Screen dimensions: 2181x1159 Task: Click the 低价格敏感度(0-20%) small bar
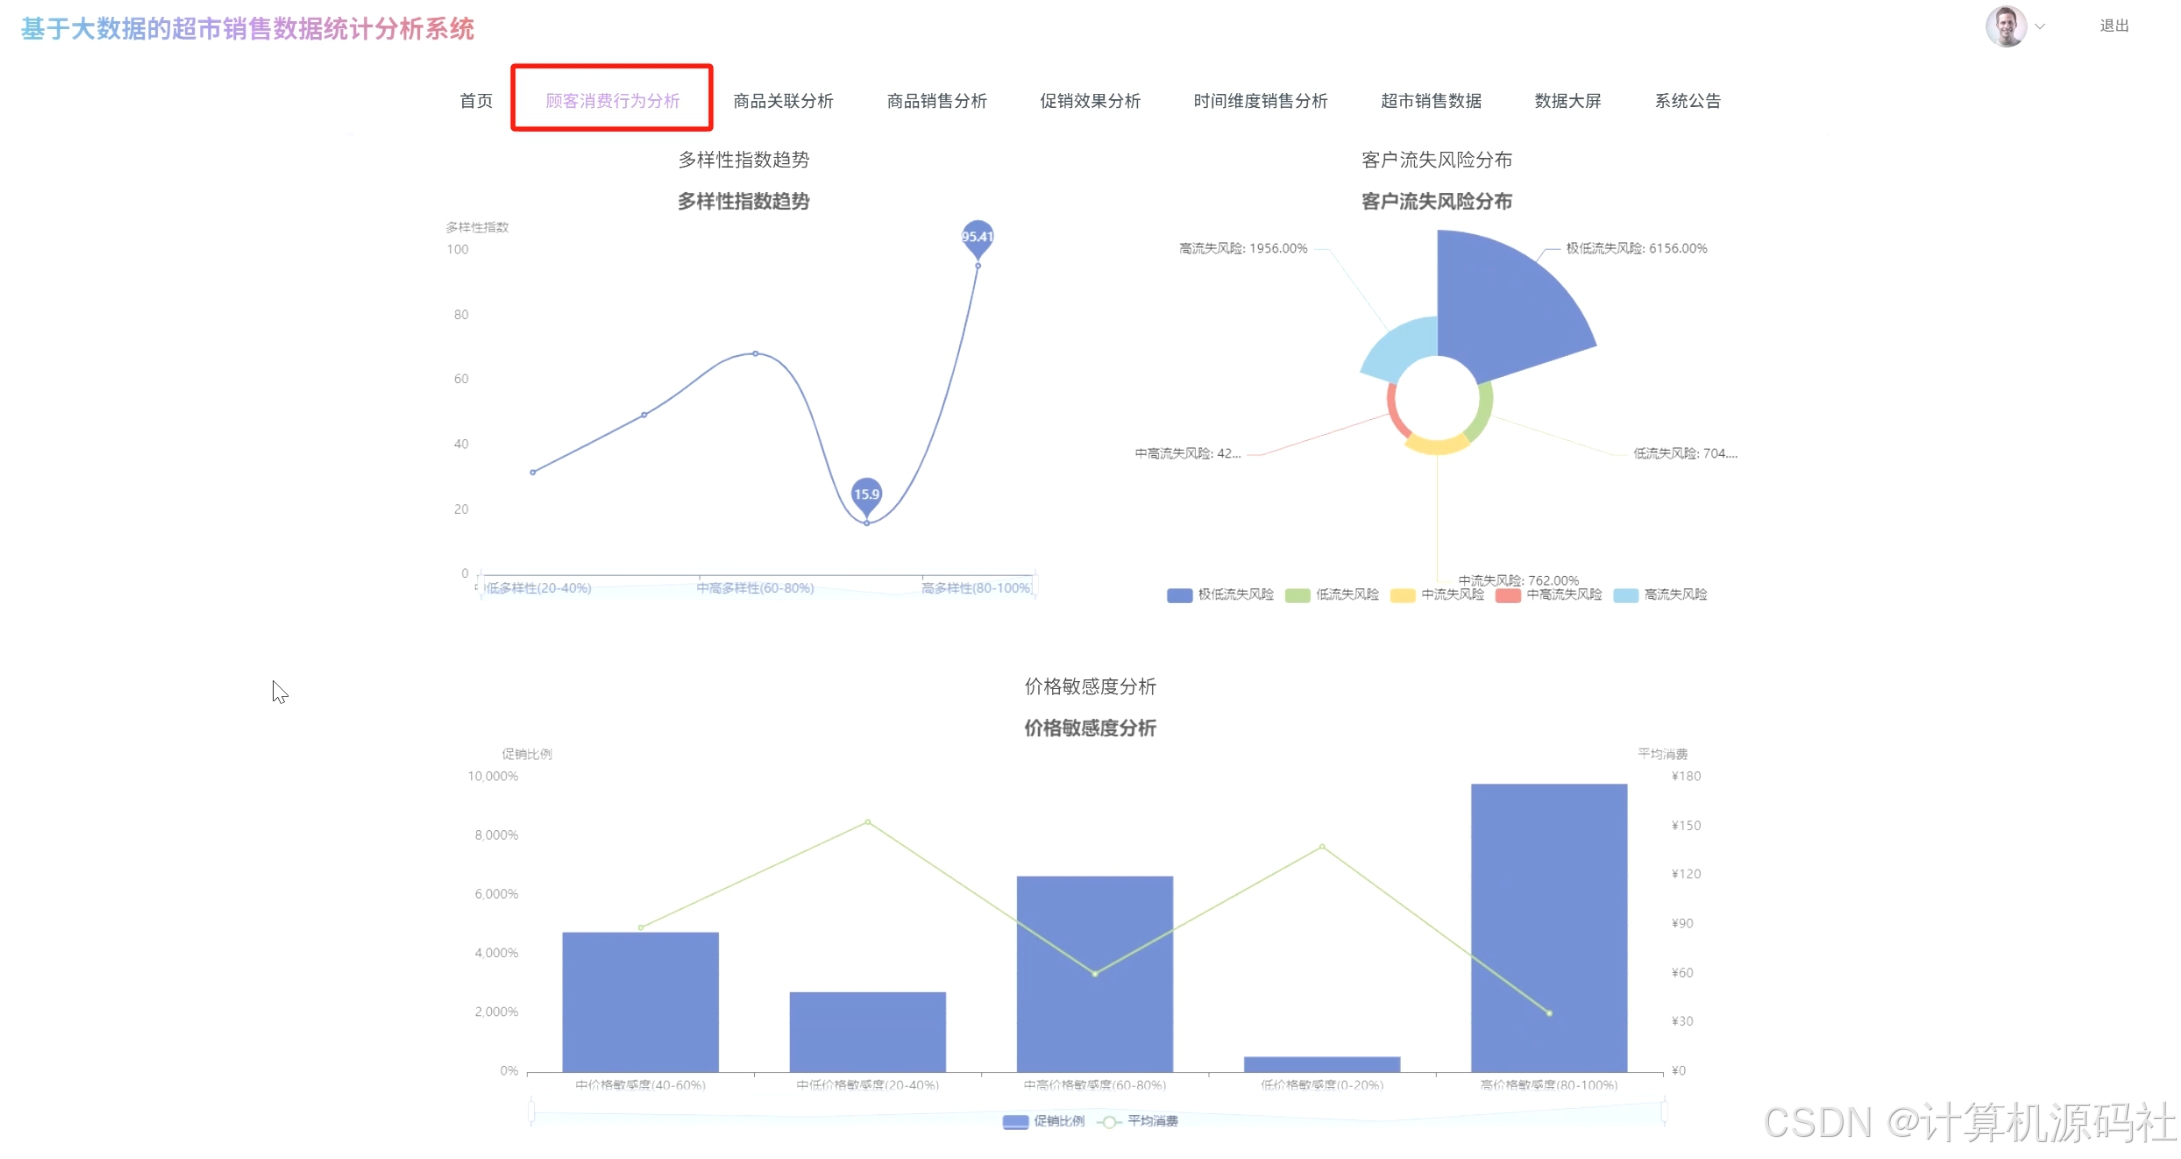point(1322,1064)
